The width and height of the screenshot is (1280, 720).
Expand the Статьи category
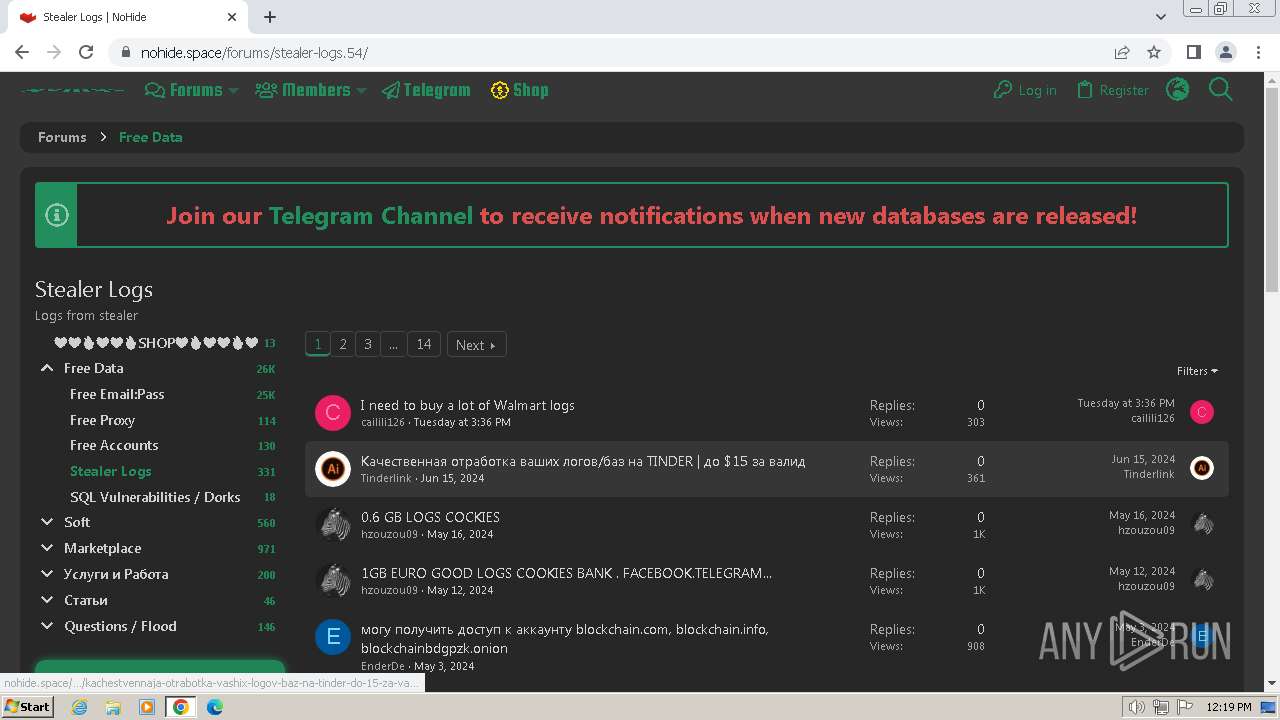click(47, 600)
